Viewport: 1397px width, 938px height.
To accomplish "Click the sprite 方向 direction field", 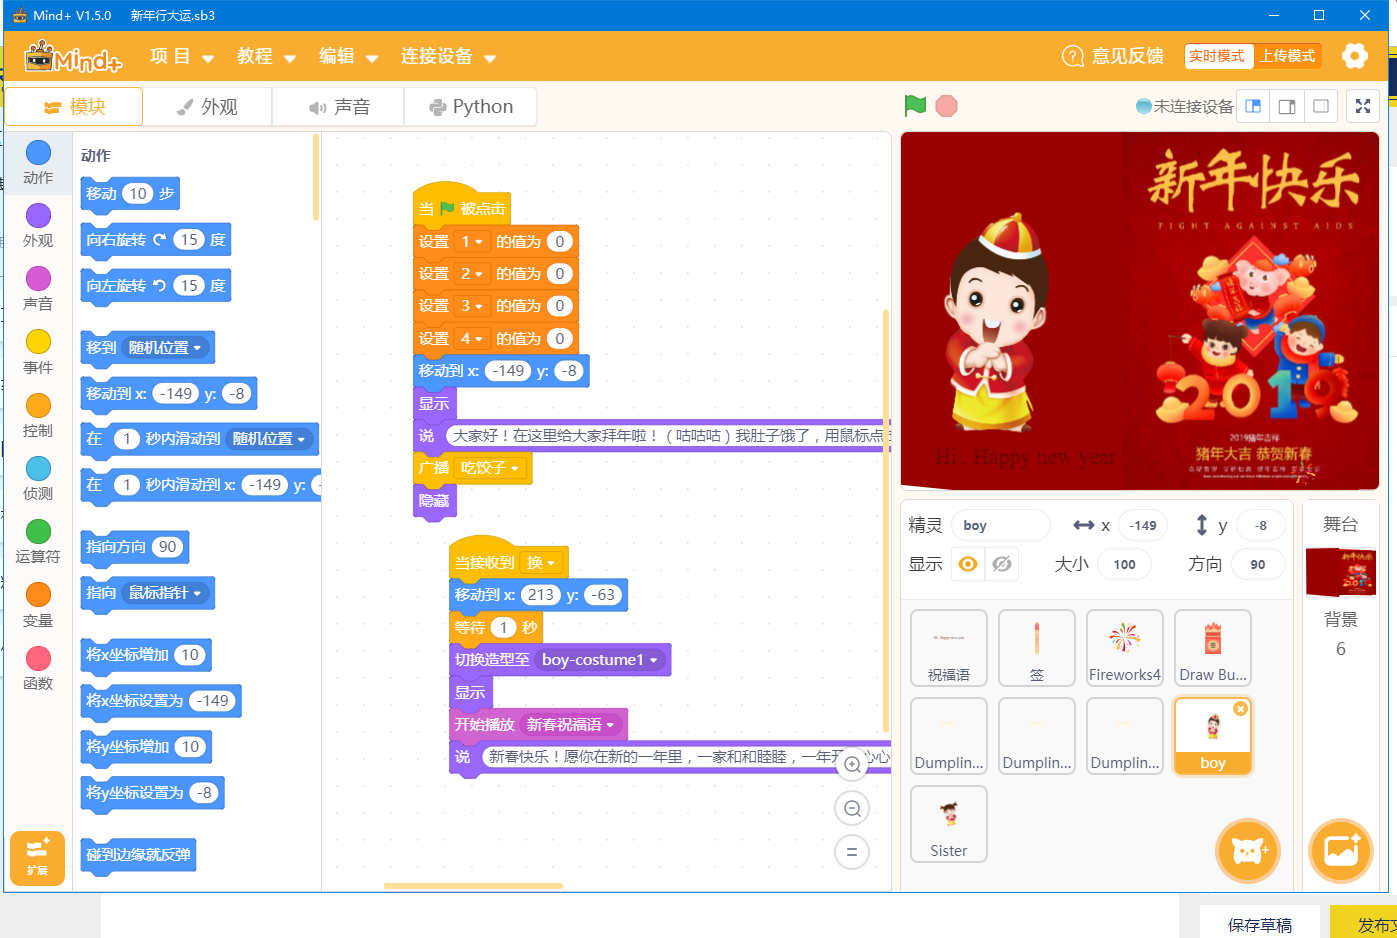I will [x=1258, y=564].
